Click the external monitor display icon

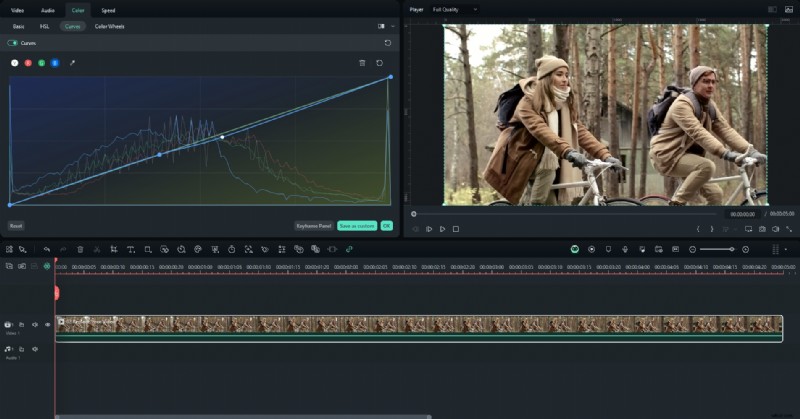tap(748, 229)
